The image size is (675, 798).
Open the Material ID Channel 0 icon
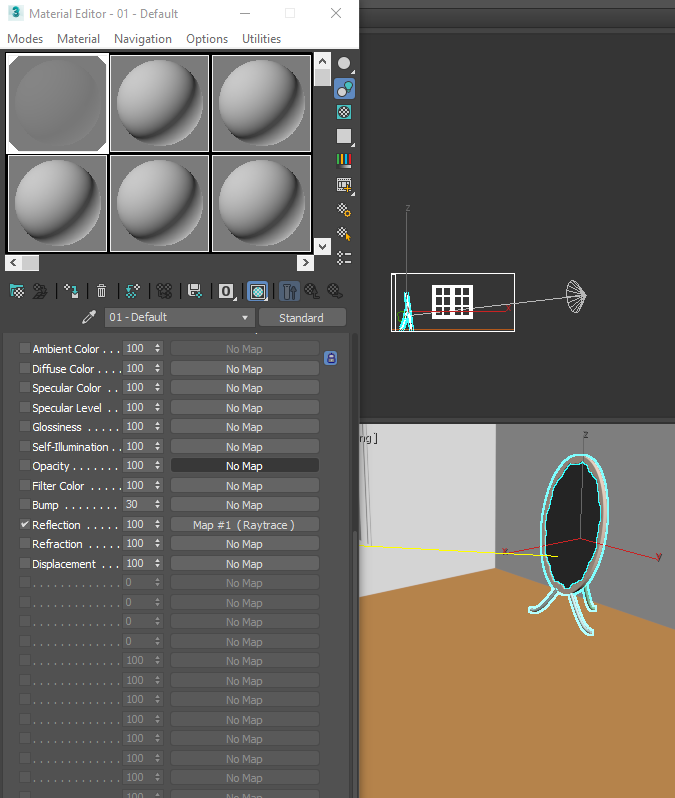[226, 291]
